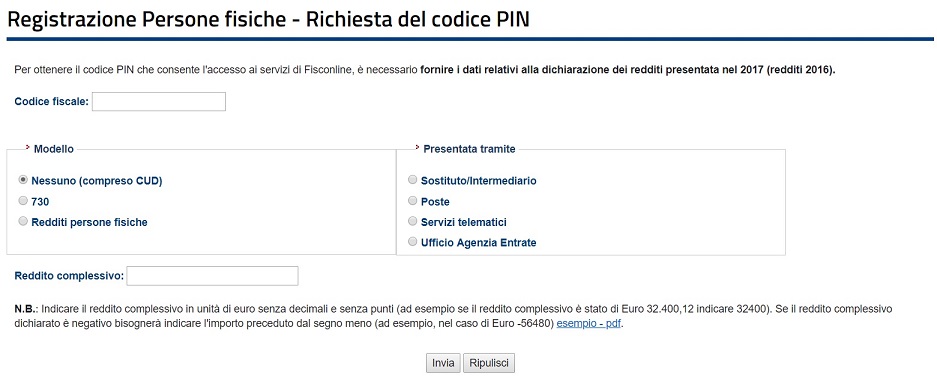Open the esempio - pdf link
The image size is (937, 378).
coord(589,325)
